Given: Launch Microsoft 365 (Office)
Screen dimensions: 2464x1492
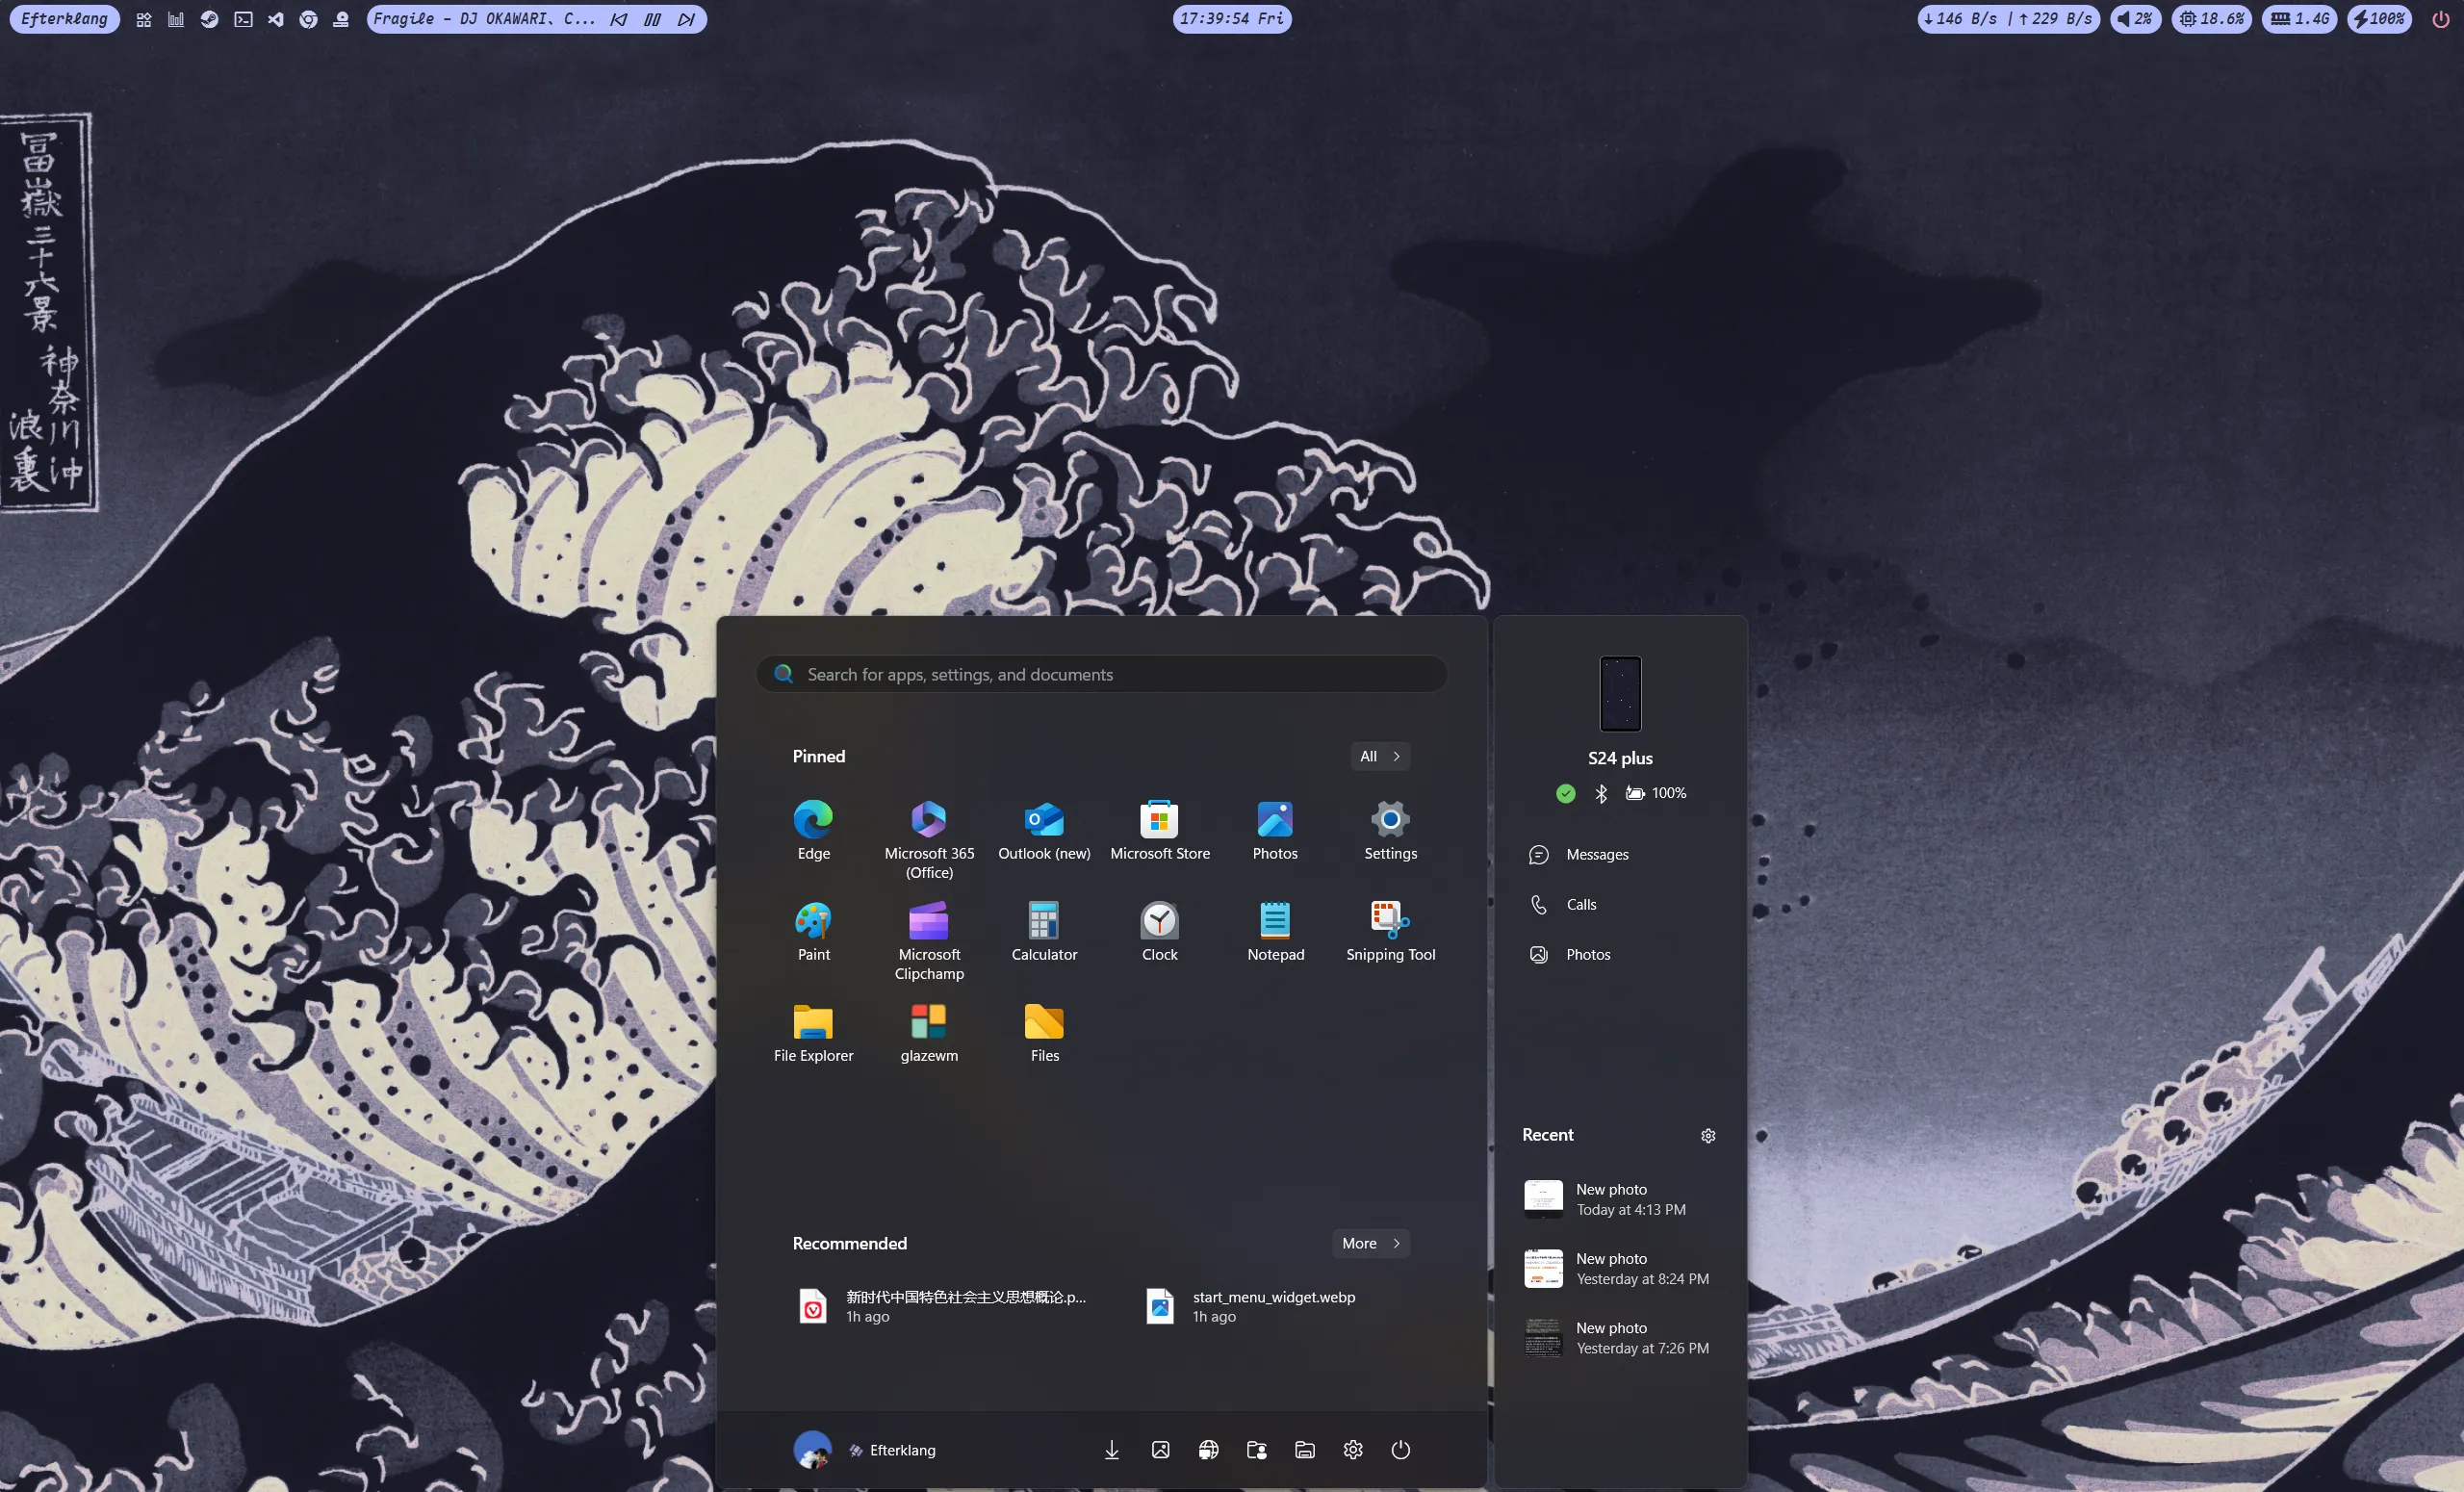Looking at the screenshot, I should (x=929, y=839).
